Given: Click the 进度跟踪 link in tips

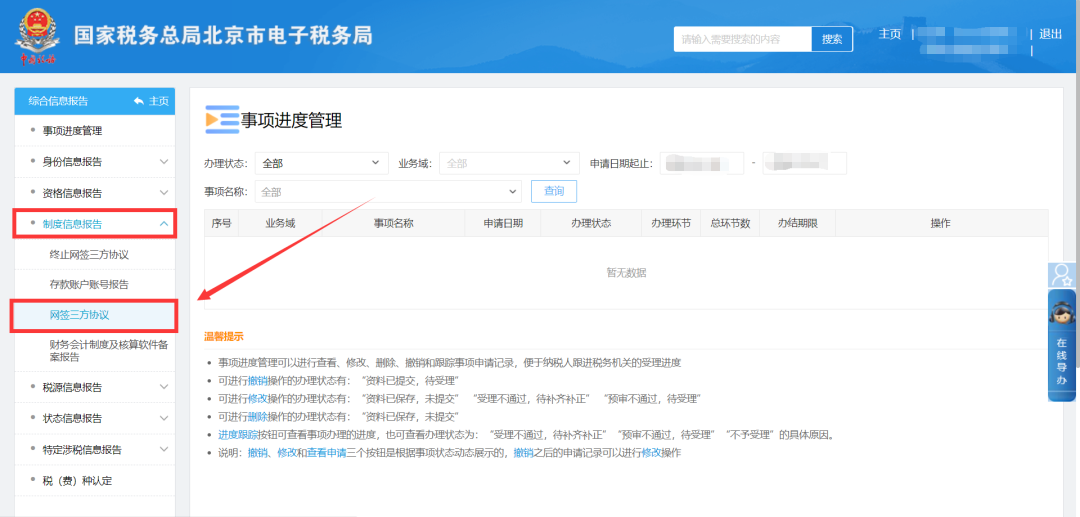Looking at the screenshot, I should tap(238, 435).
